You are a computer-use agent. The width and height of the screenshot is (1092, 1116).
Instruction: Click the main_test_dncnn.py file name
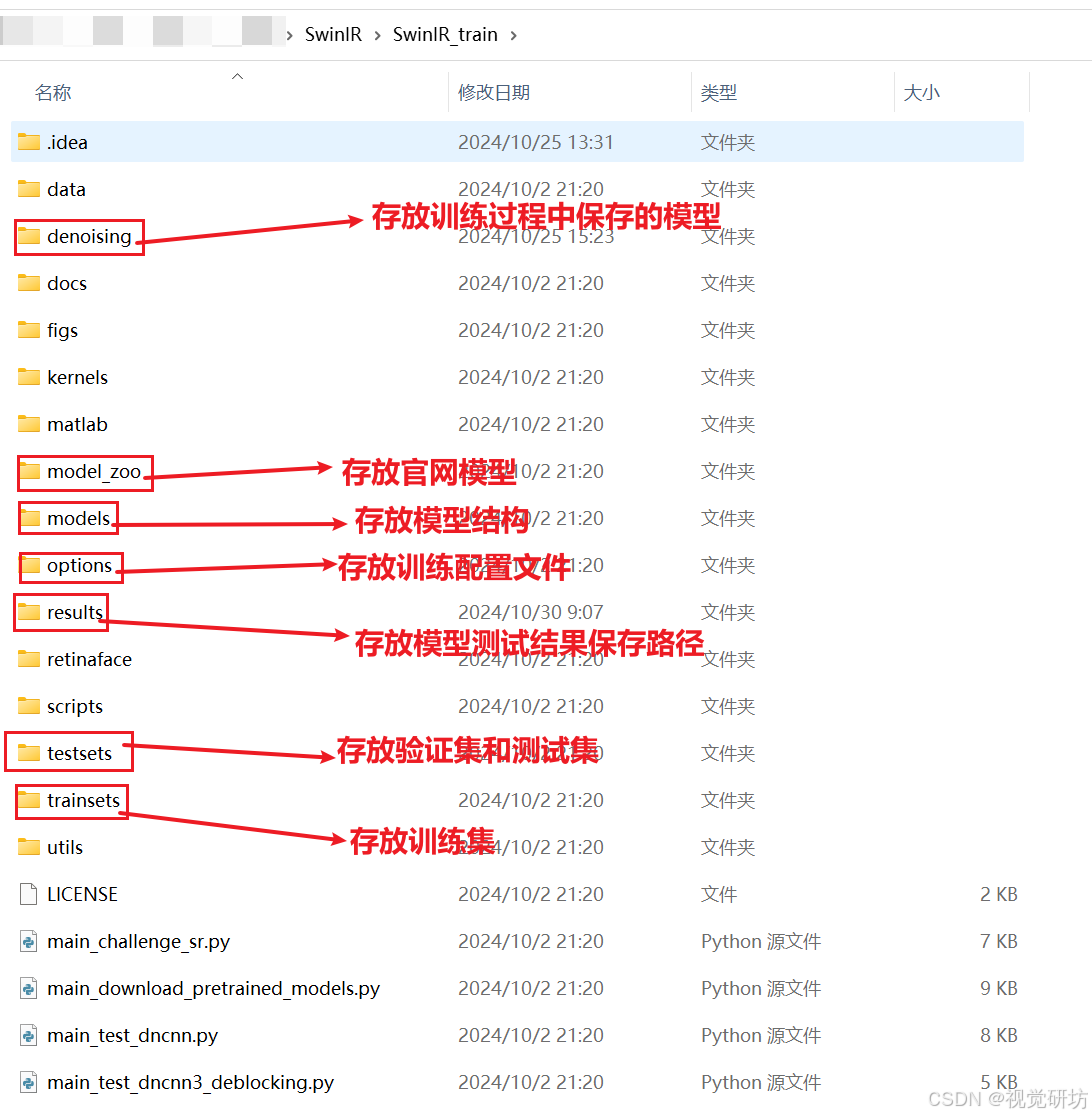point(132,1035)
